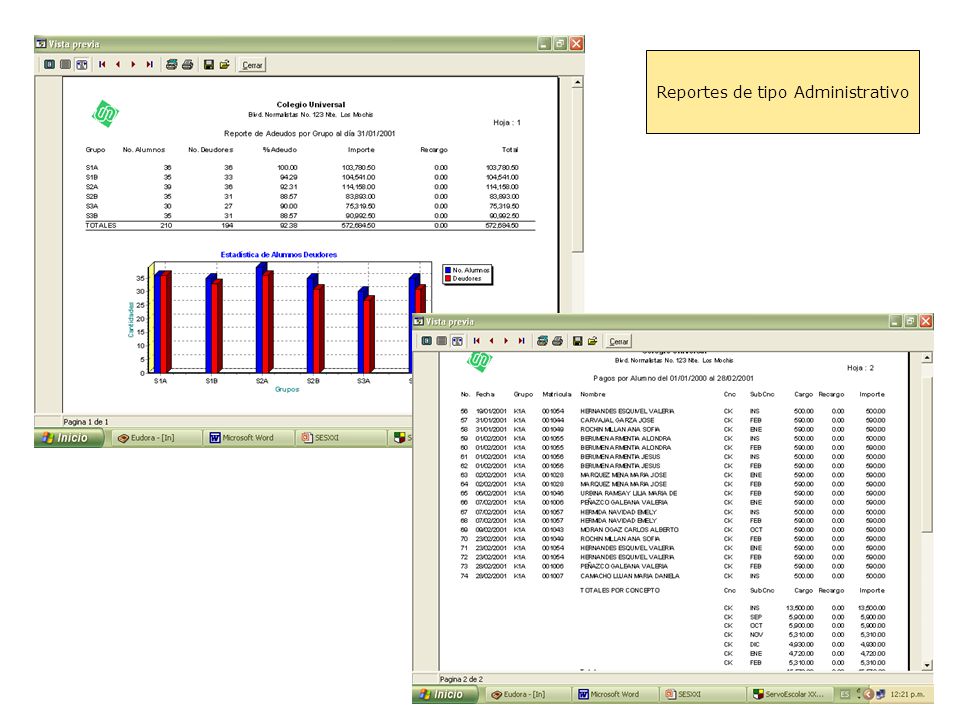The width and height of the screenshot is (960, 720).
Task: Jump to last page in Pagos por Alumno preview
Action: click(x=522, y=341)
